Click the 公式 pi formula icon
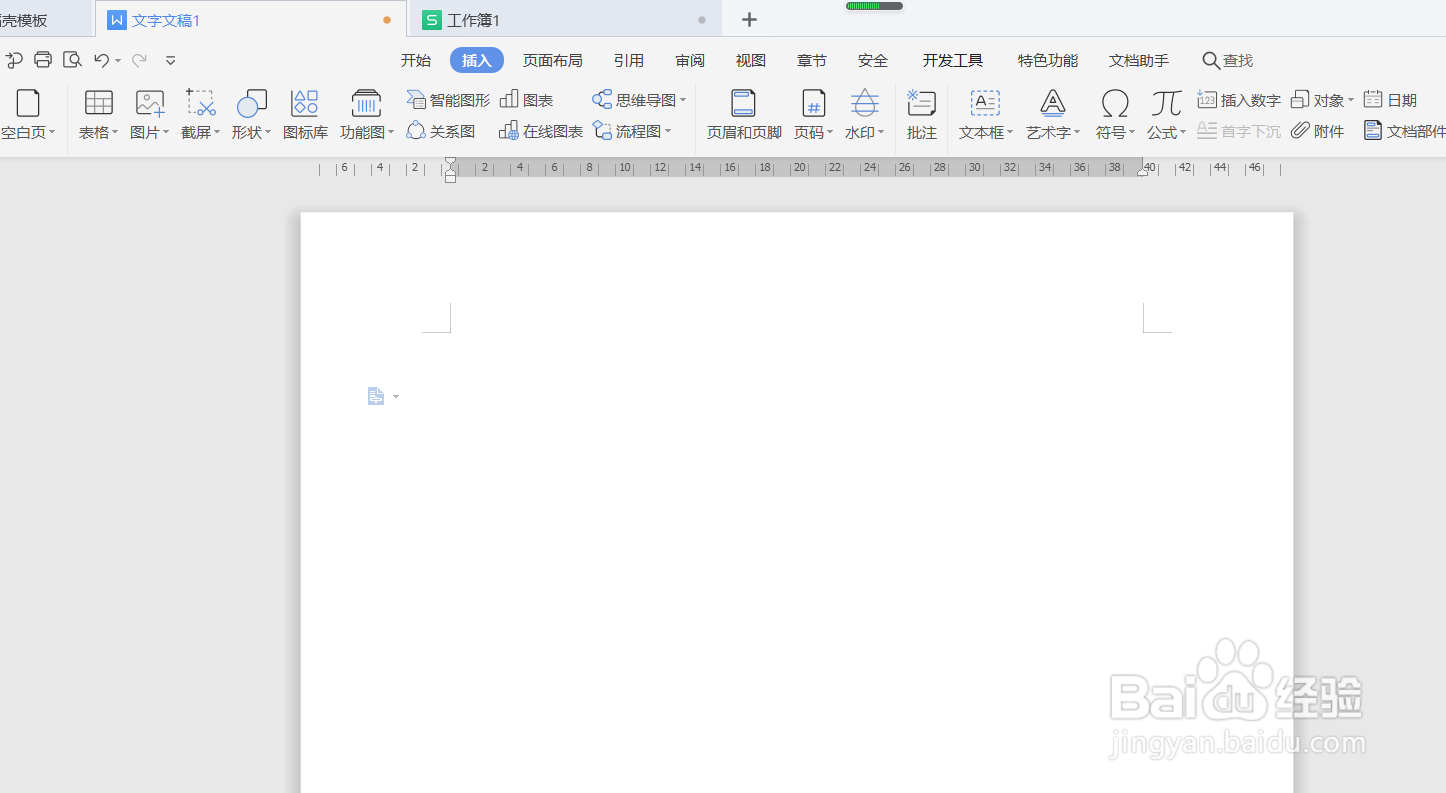 pyautogui.click(x=1166, y=103)
